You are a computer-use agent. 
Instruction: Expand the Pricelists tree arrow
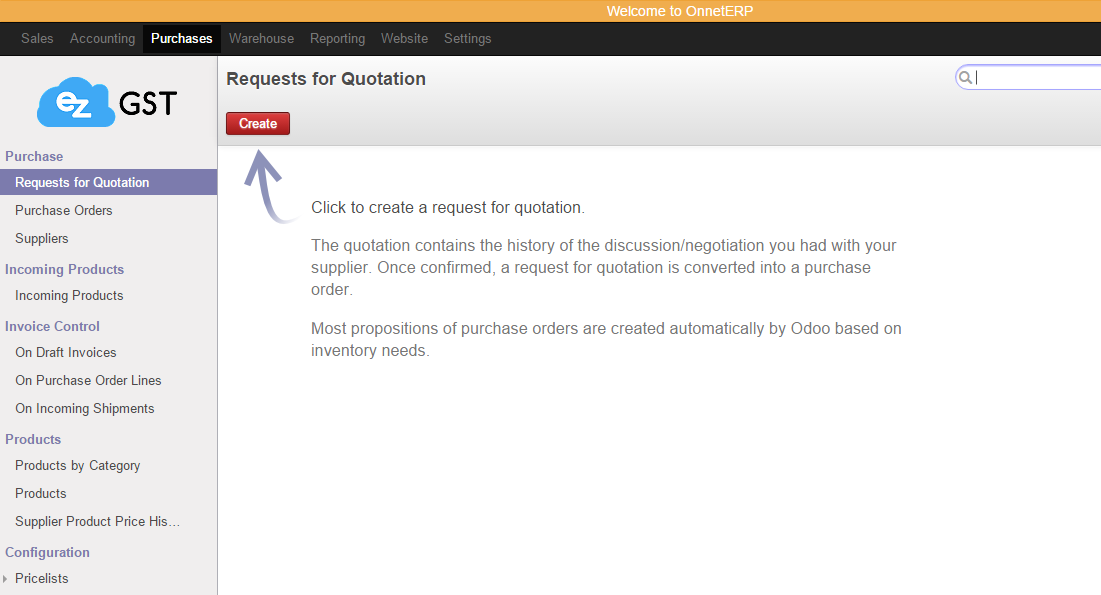point(5,579)
